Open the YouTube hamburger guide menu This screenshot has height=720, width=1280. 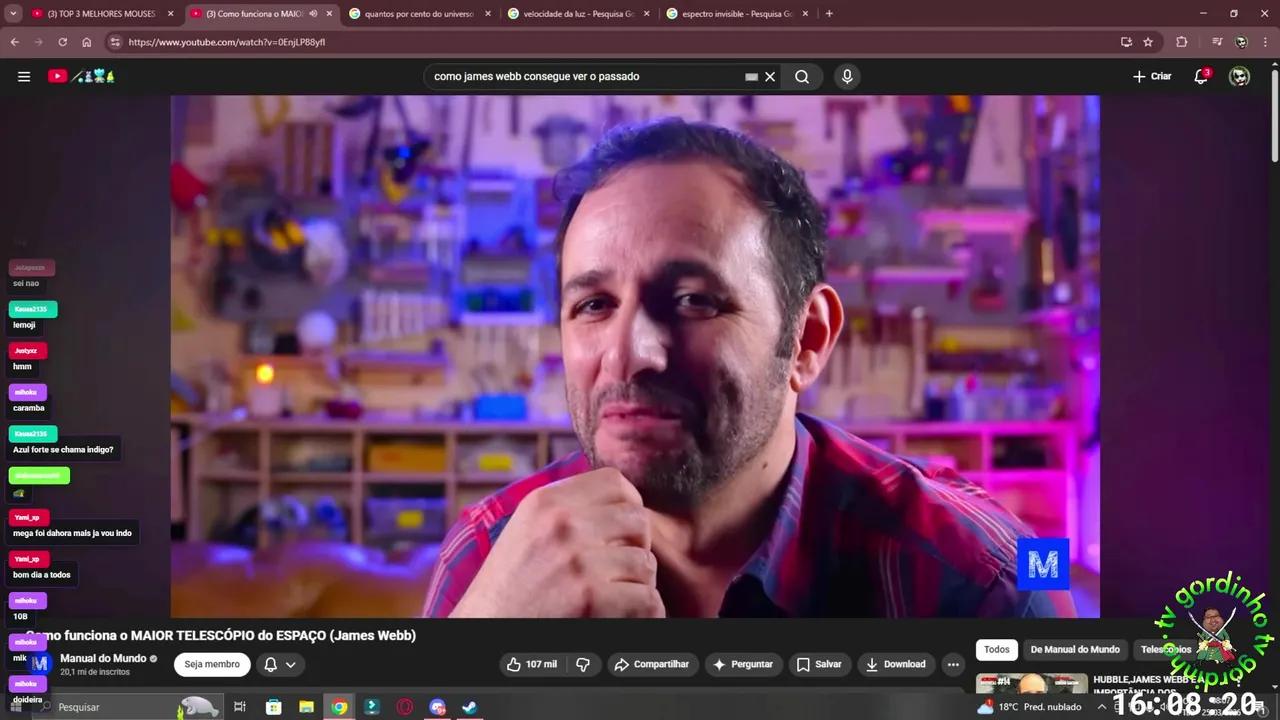(24, 76)
